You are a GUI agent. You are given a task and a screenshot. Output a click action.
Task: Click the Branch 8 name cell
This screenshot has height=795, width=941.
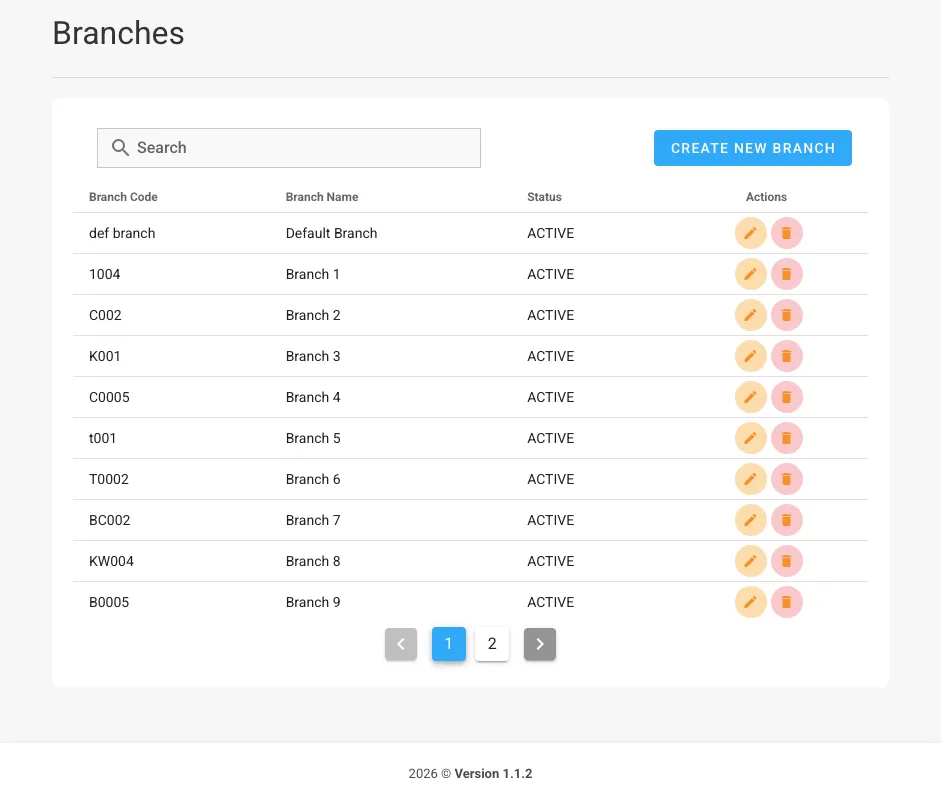click(x=313, y=561)
